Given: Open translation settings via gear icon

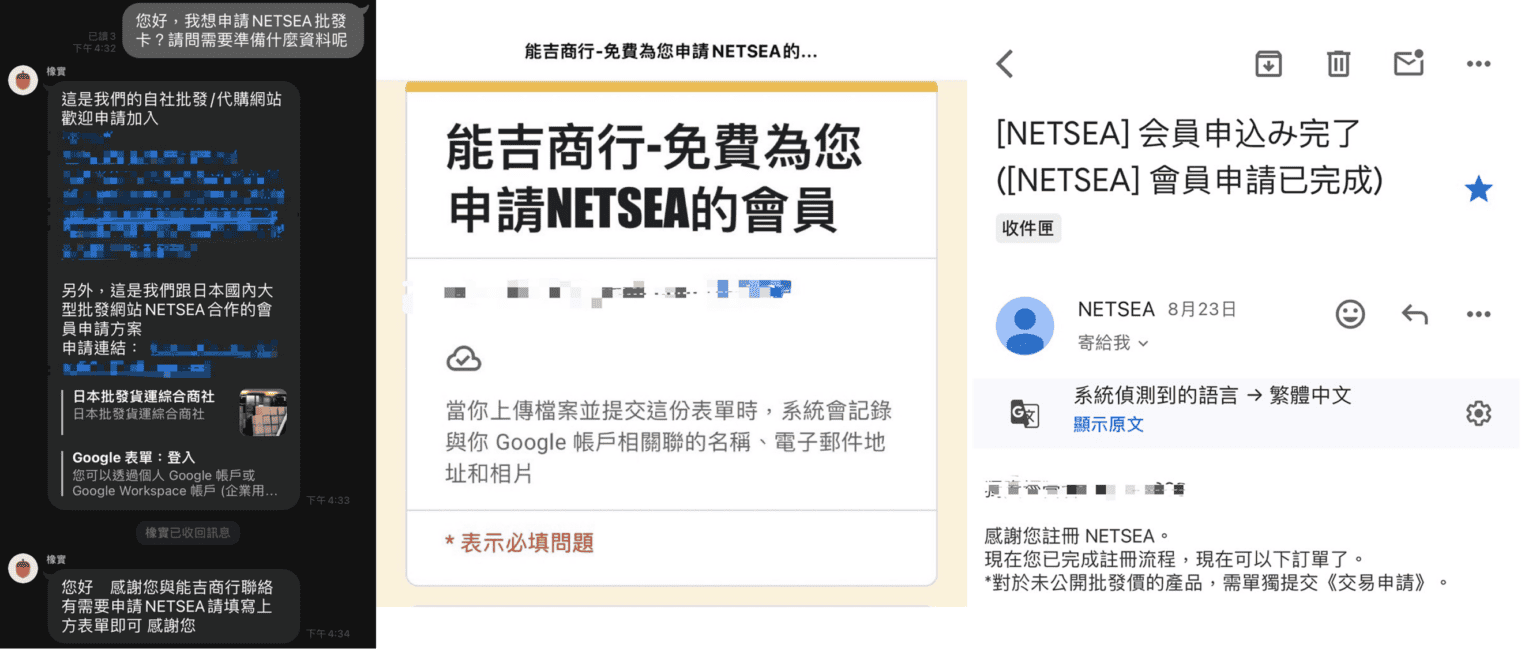Looking at the screenshot, I should point(1478,413).
